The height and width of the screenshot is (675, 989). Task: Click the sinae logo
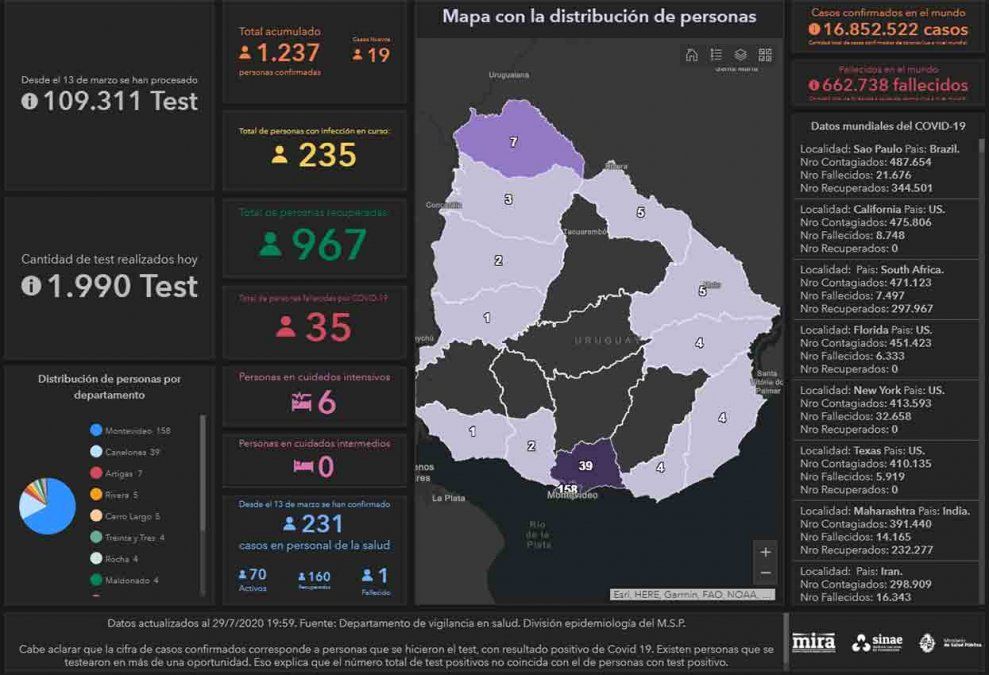879,642
